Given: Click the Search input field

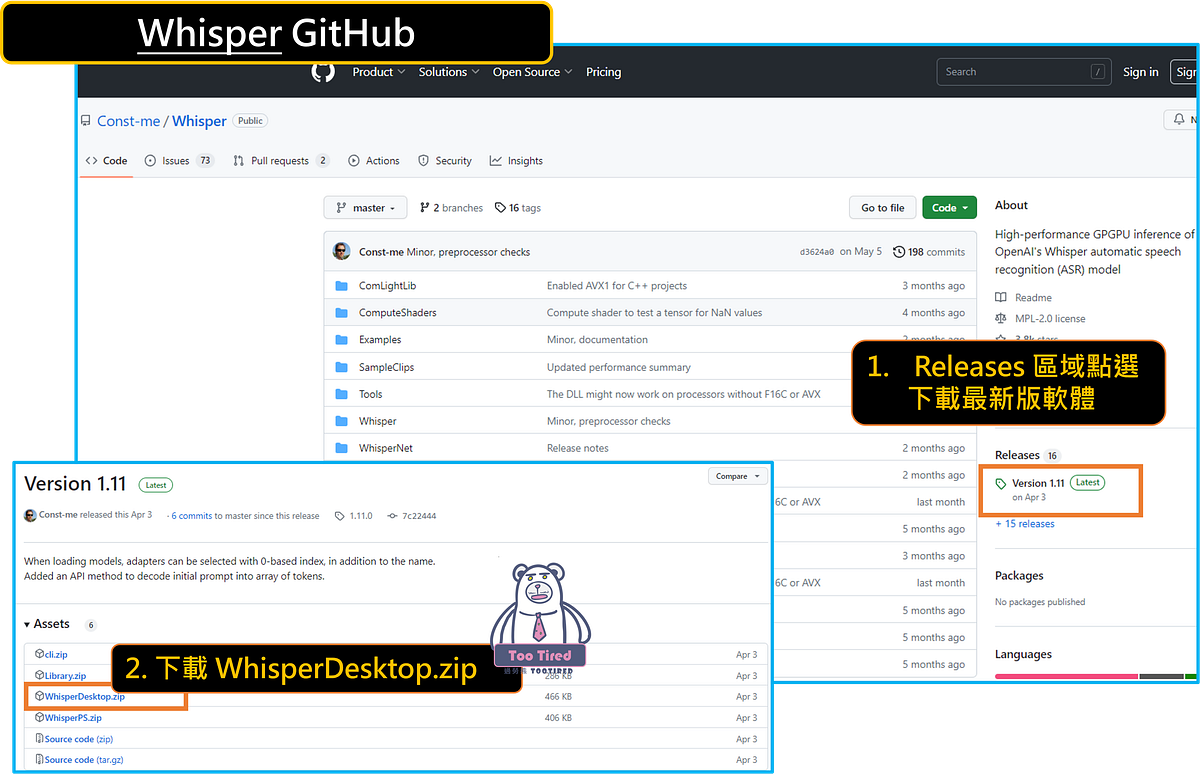Looking at the screenshot, I should [1023, 71].
